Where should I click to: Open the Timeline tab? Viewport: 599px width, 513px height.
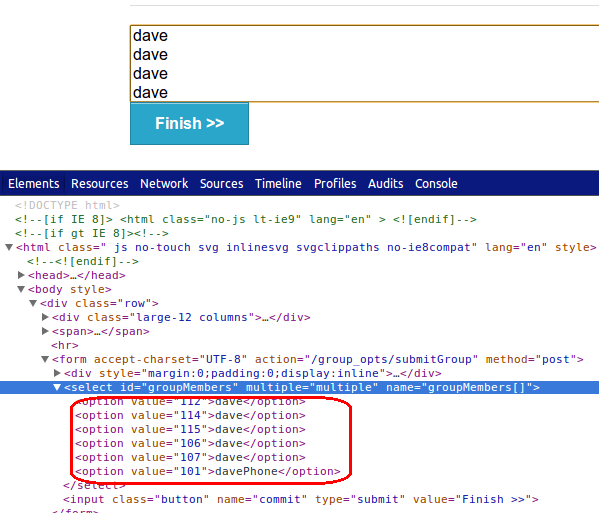click(278, 184)
